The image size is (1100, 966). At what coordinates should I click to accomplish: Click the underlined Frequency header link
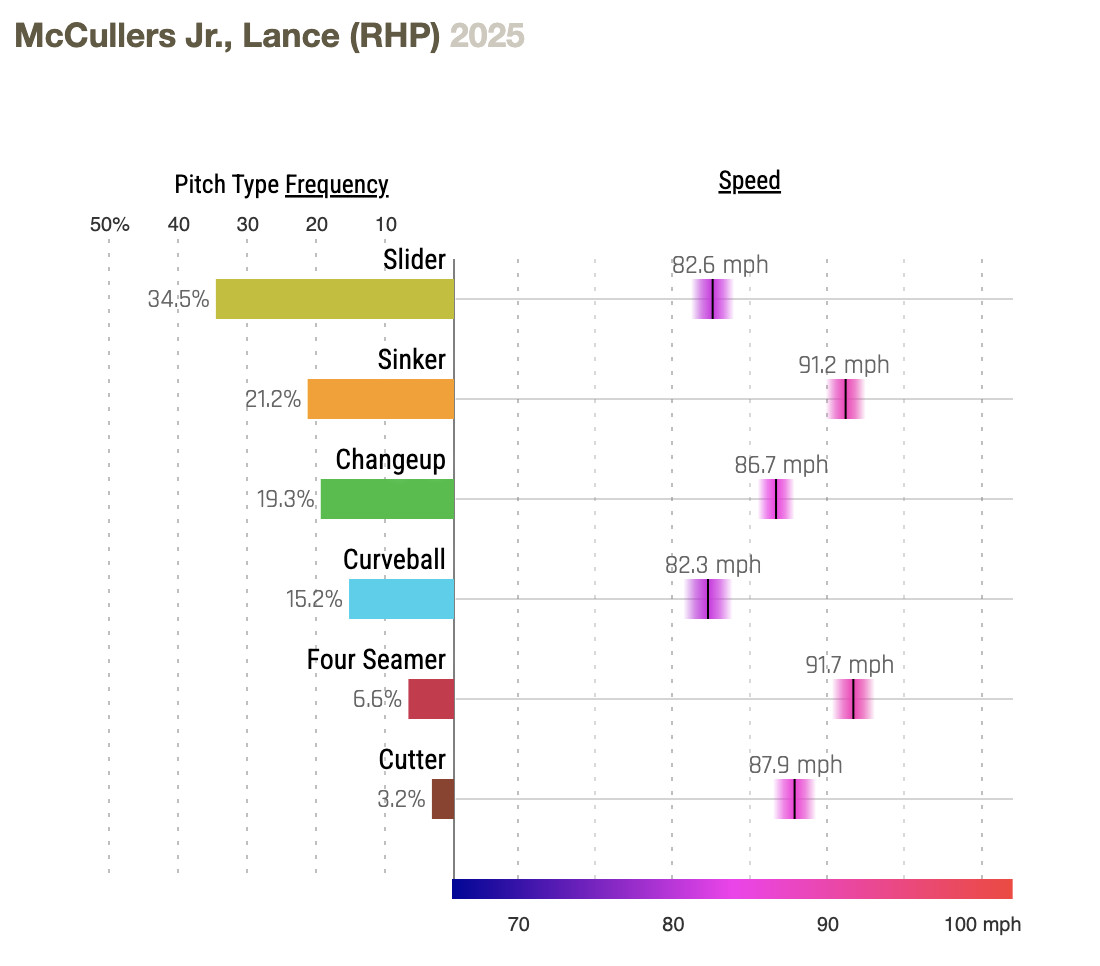tap(336, 185)
